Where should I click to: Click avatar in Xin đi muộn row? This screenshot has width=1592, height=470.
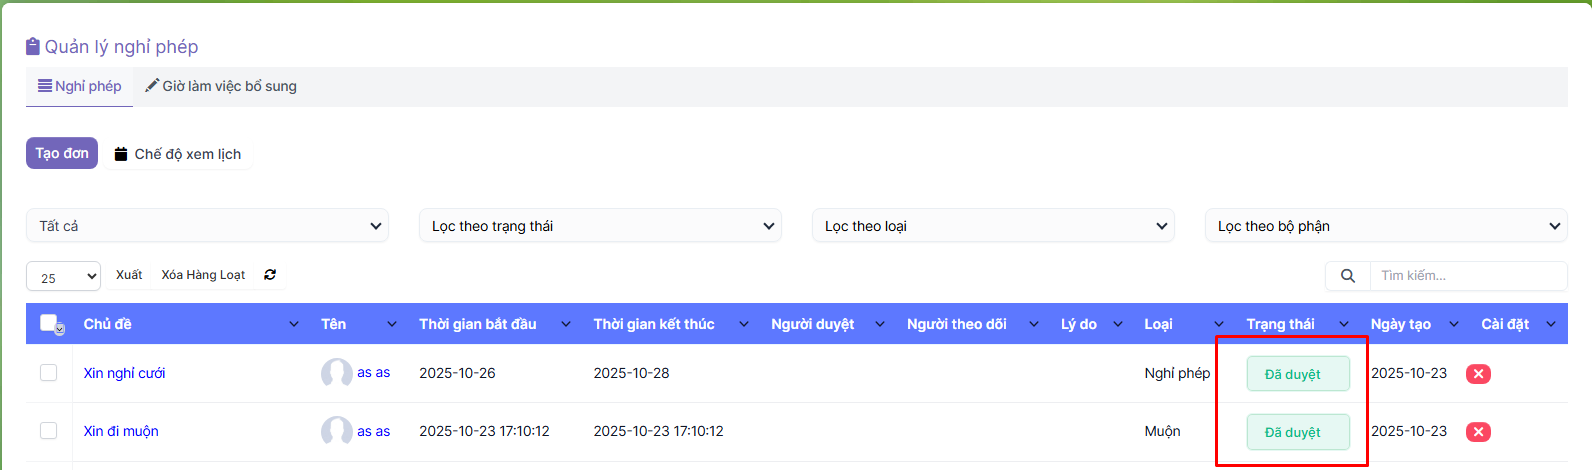[x=337, y=431]
